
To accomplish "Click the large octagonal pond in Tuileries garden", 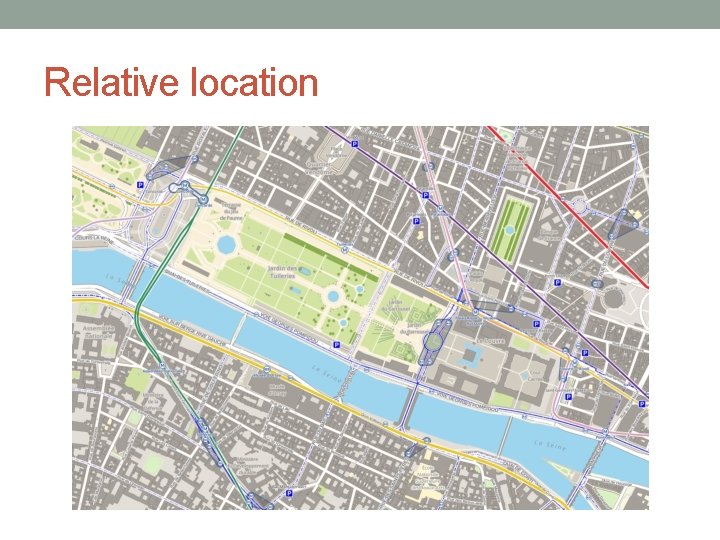I will click(x=226, y=245).
